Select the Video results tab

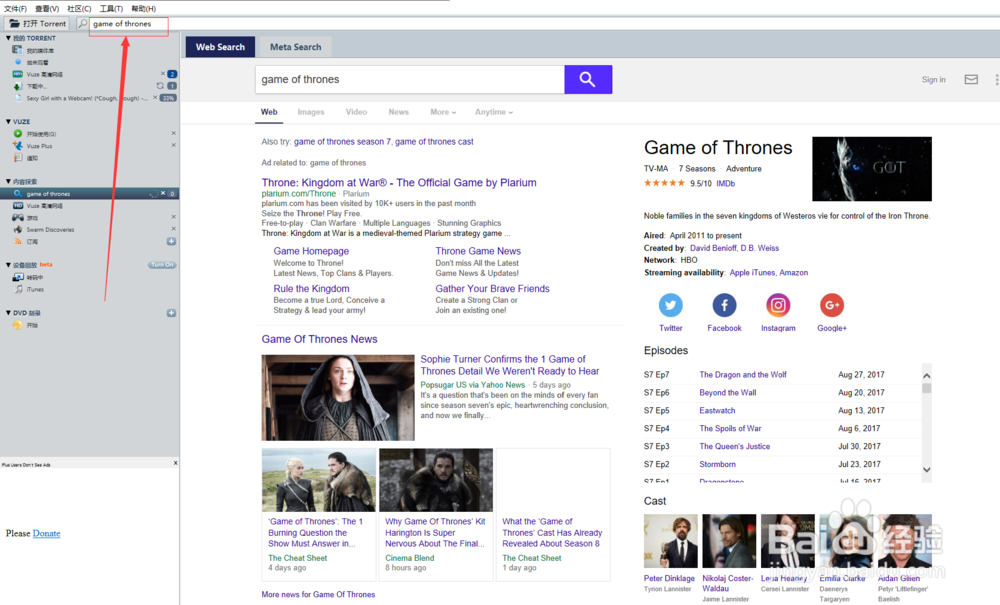pyautogui.click(x=356, y=112)
